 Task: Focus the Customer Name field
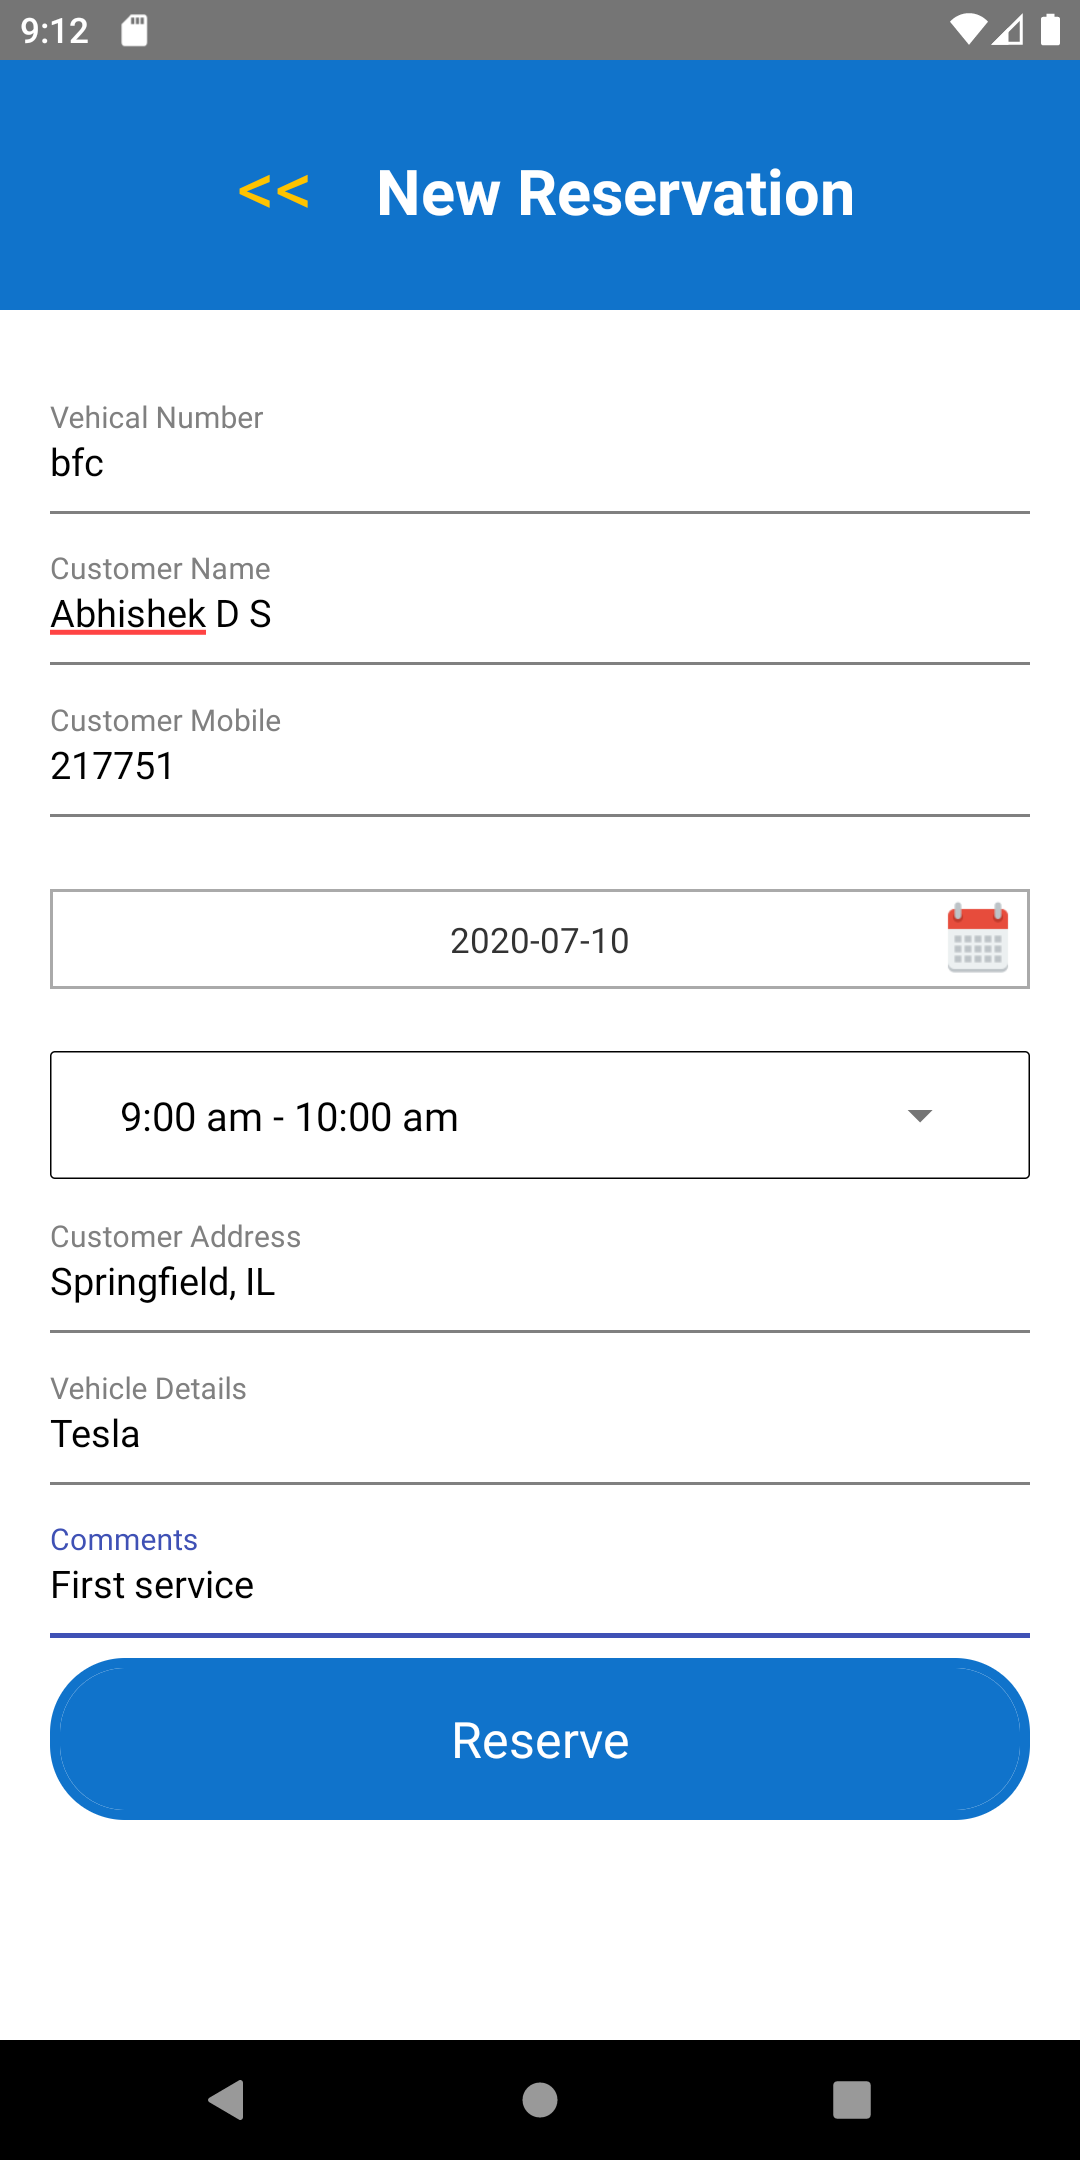[x=540, y=615]
